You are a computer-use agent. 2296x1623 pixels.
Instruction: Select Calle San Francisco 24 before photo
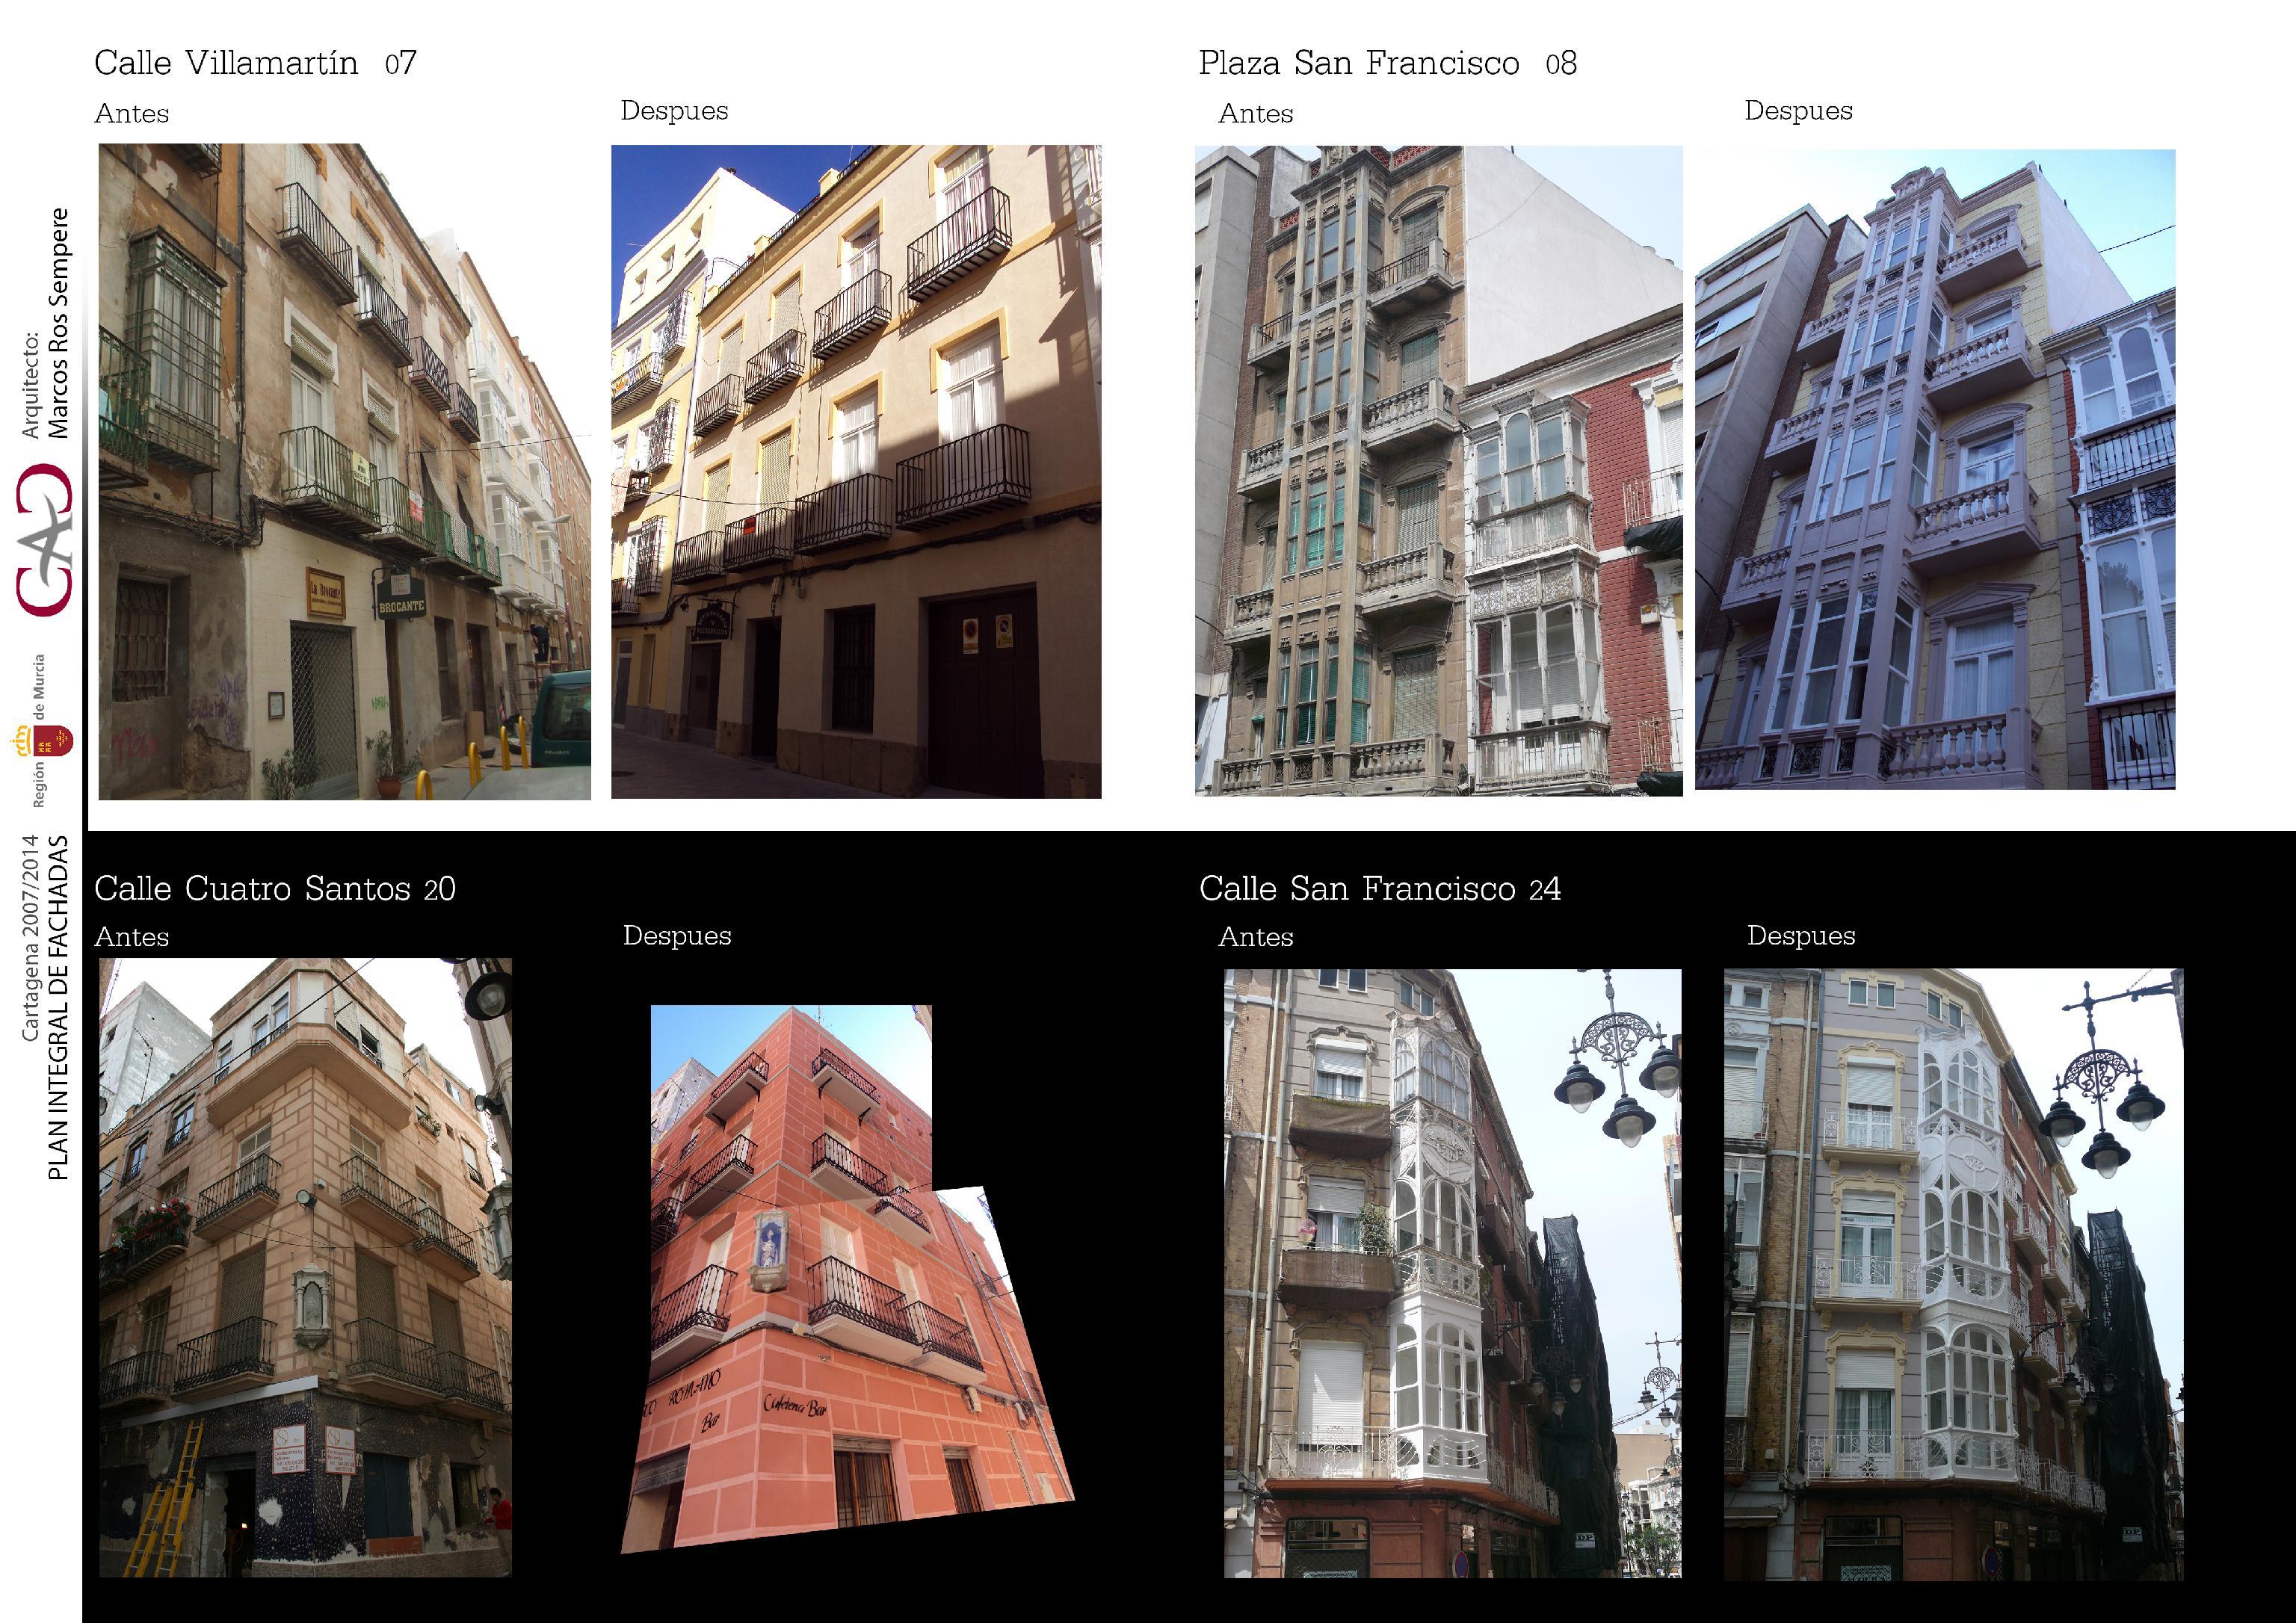pyautogui.click(x=1452, y=1273)
